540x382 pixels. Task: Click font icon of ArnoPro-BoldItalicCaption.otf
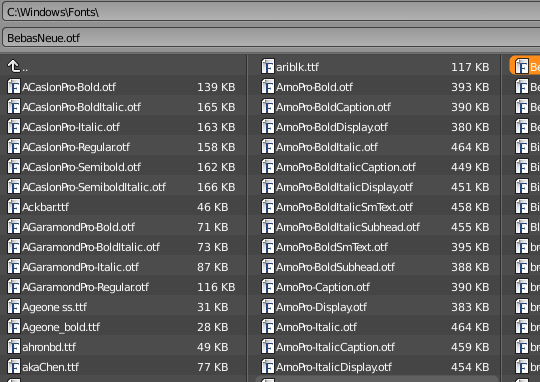(x=268, y=166)
